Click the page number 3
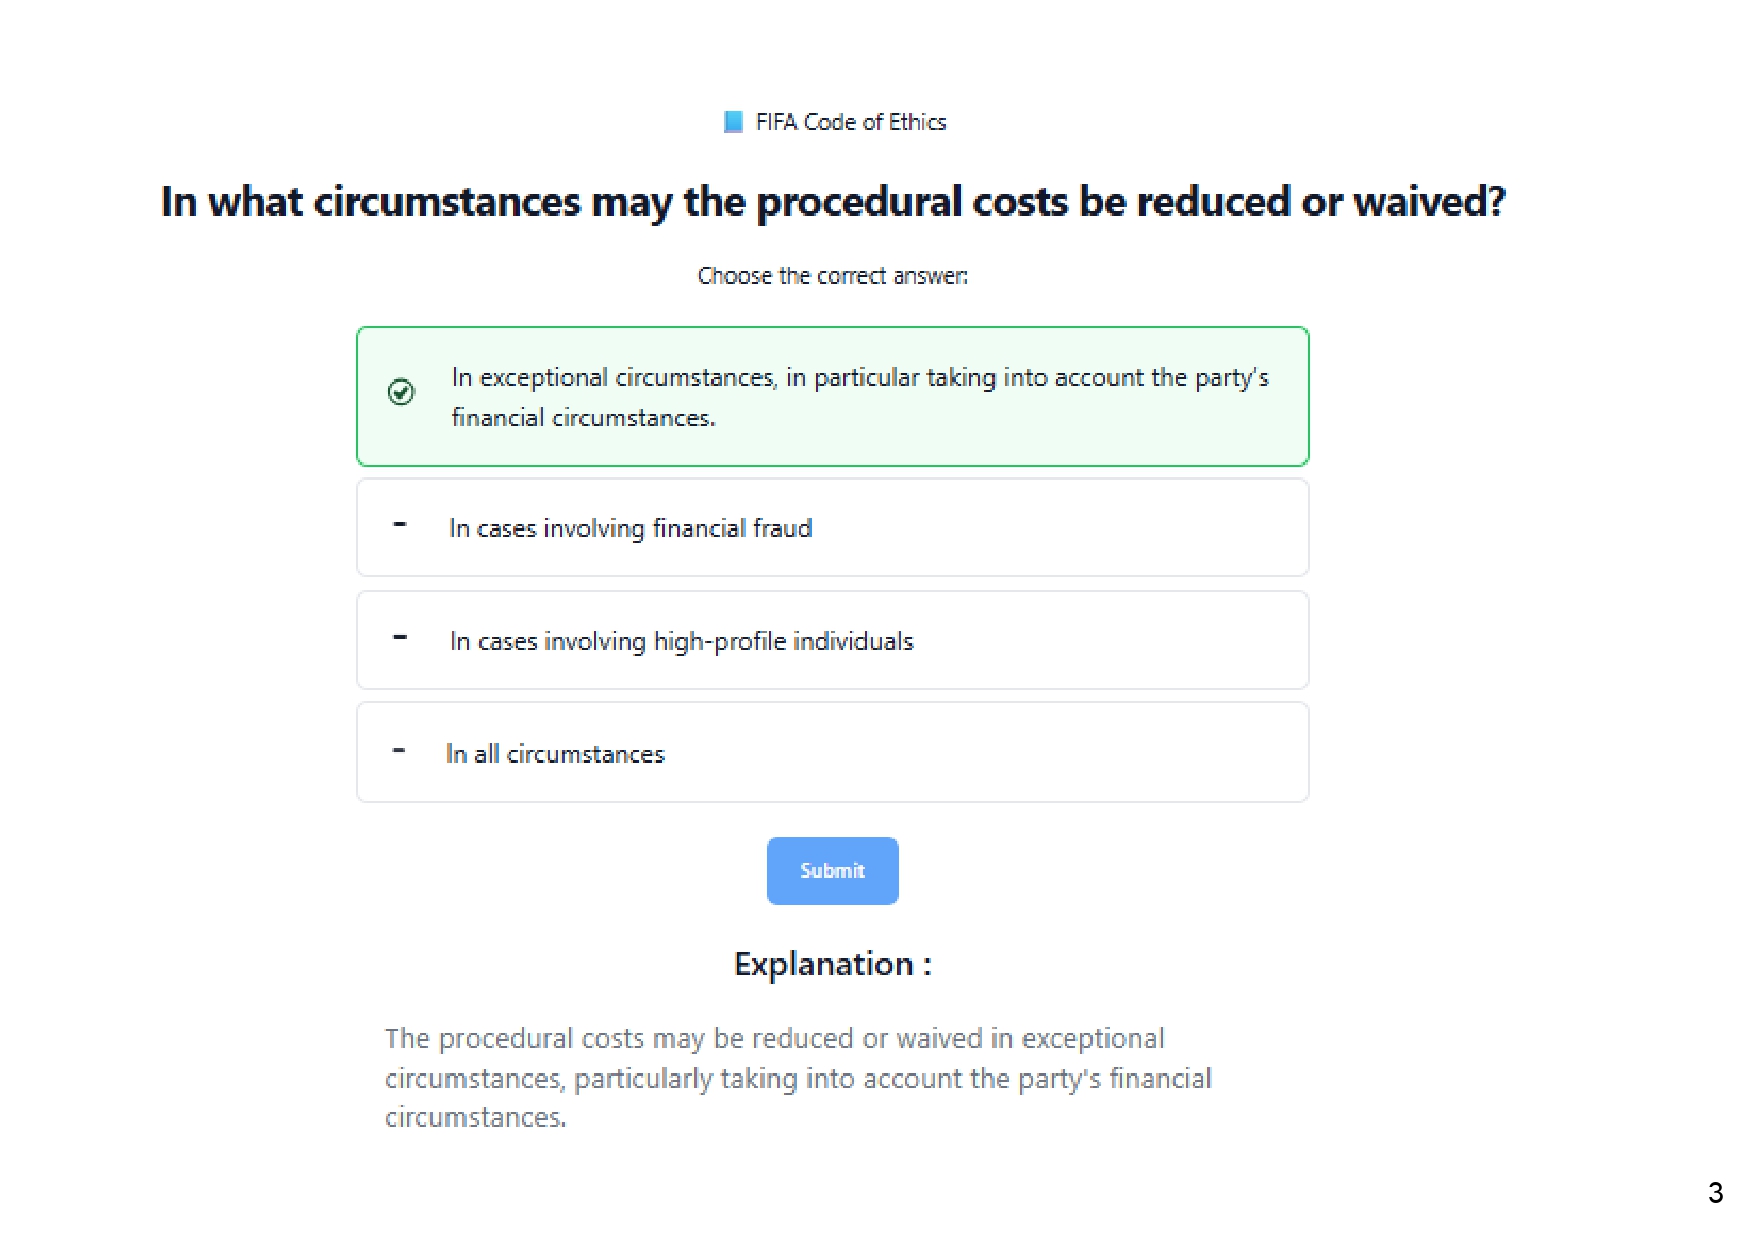 [1716, 1193]
